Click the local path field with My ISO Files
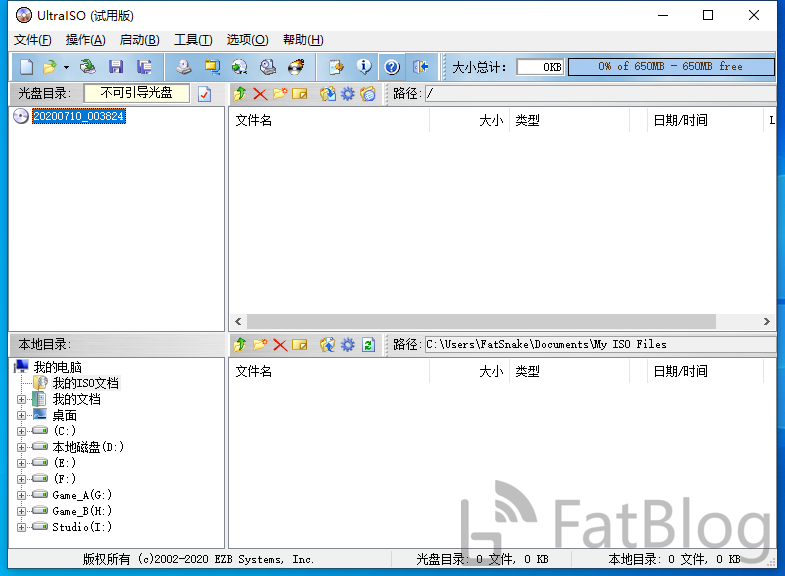The image size is (785, 576). (600, 344)
